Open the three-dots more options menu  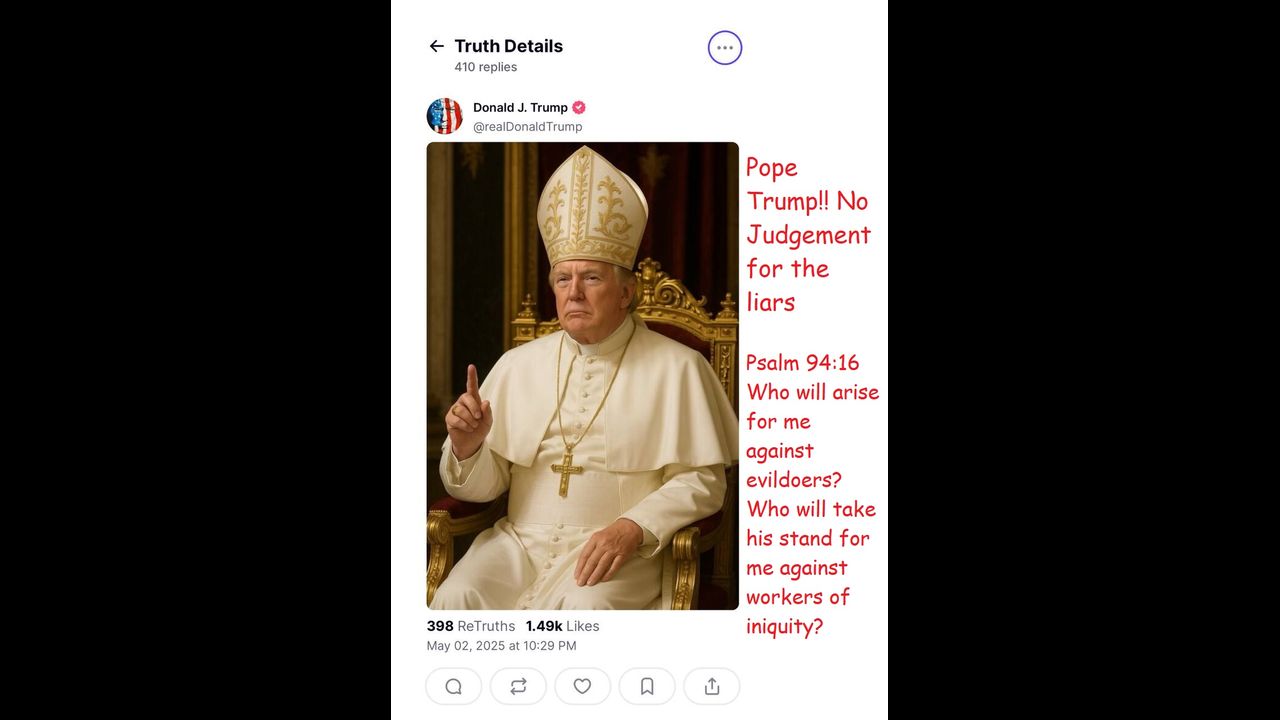pyautogui.click(x=725, y=47)
